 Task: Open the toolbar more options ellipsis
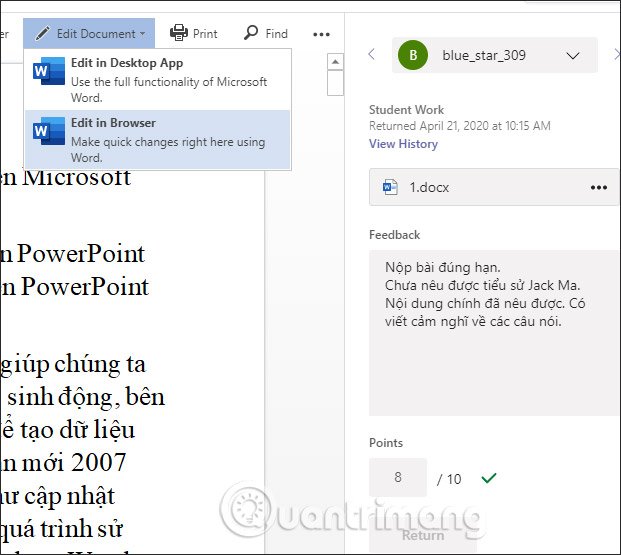tap(321, 34)
